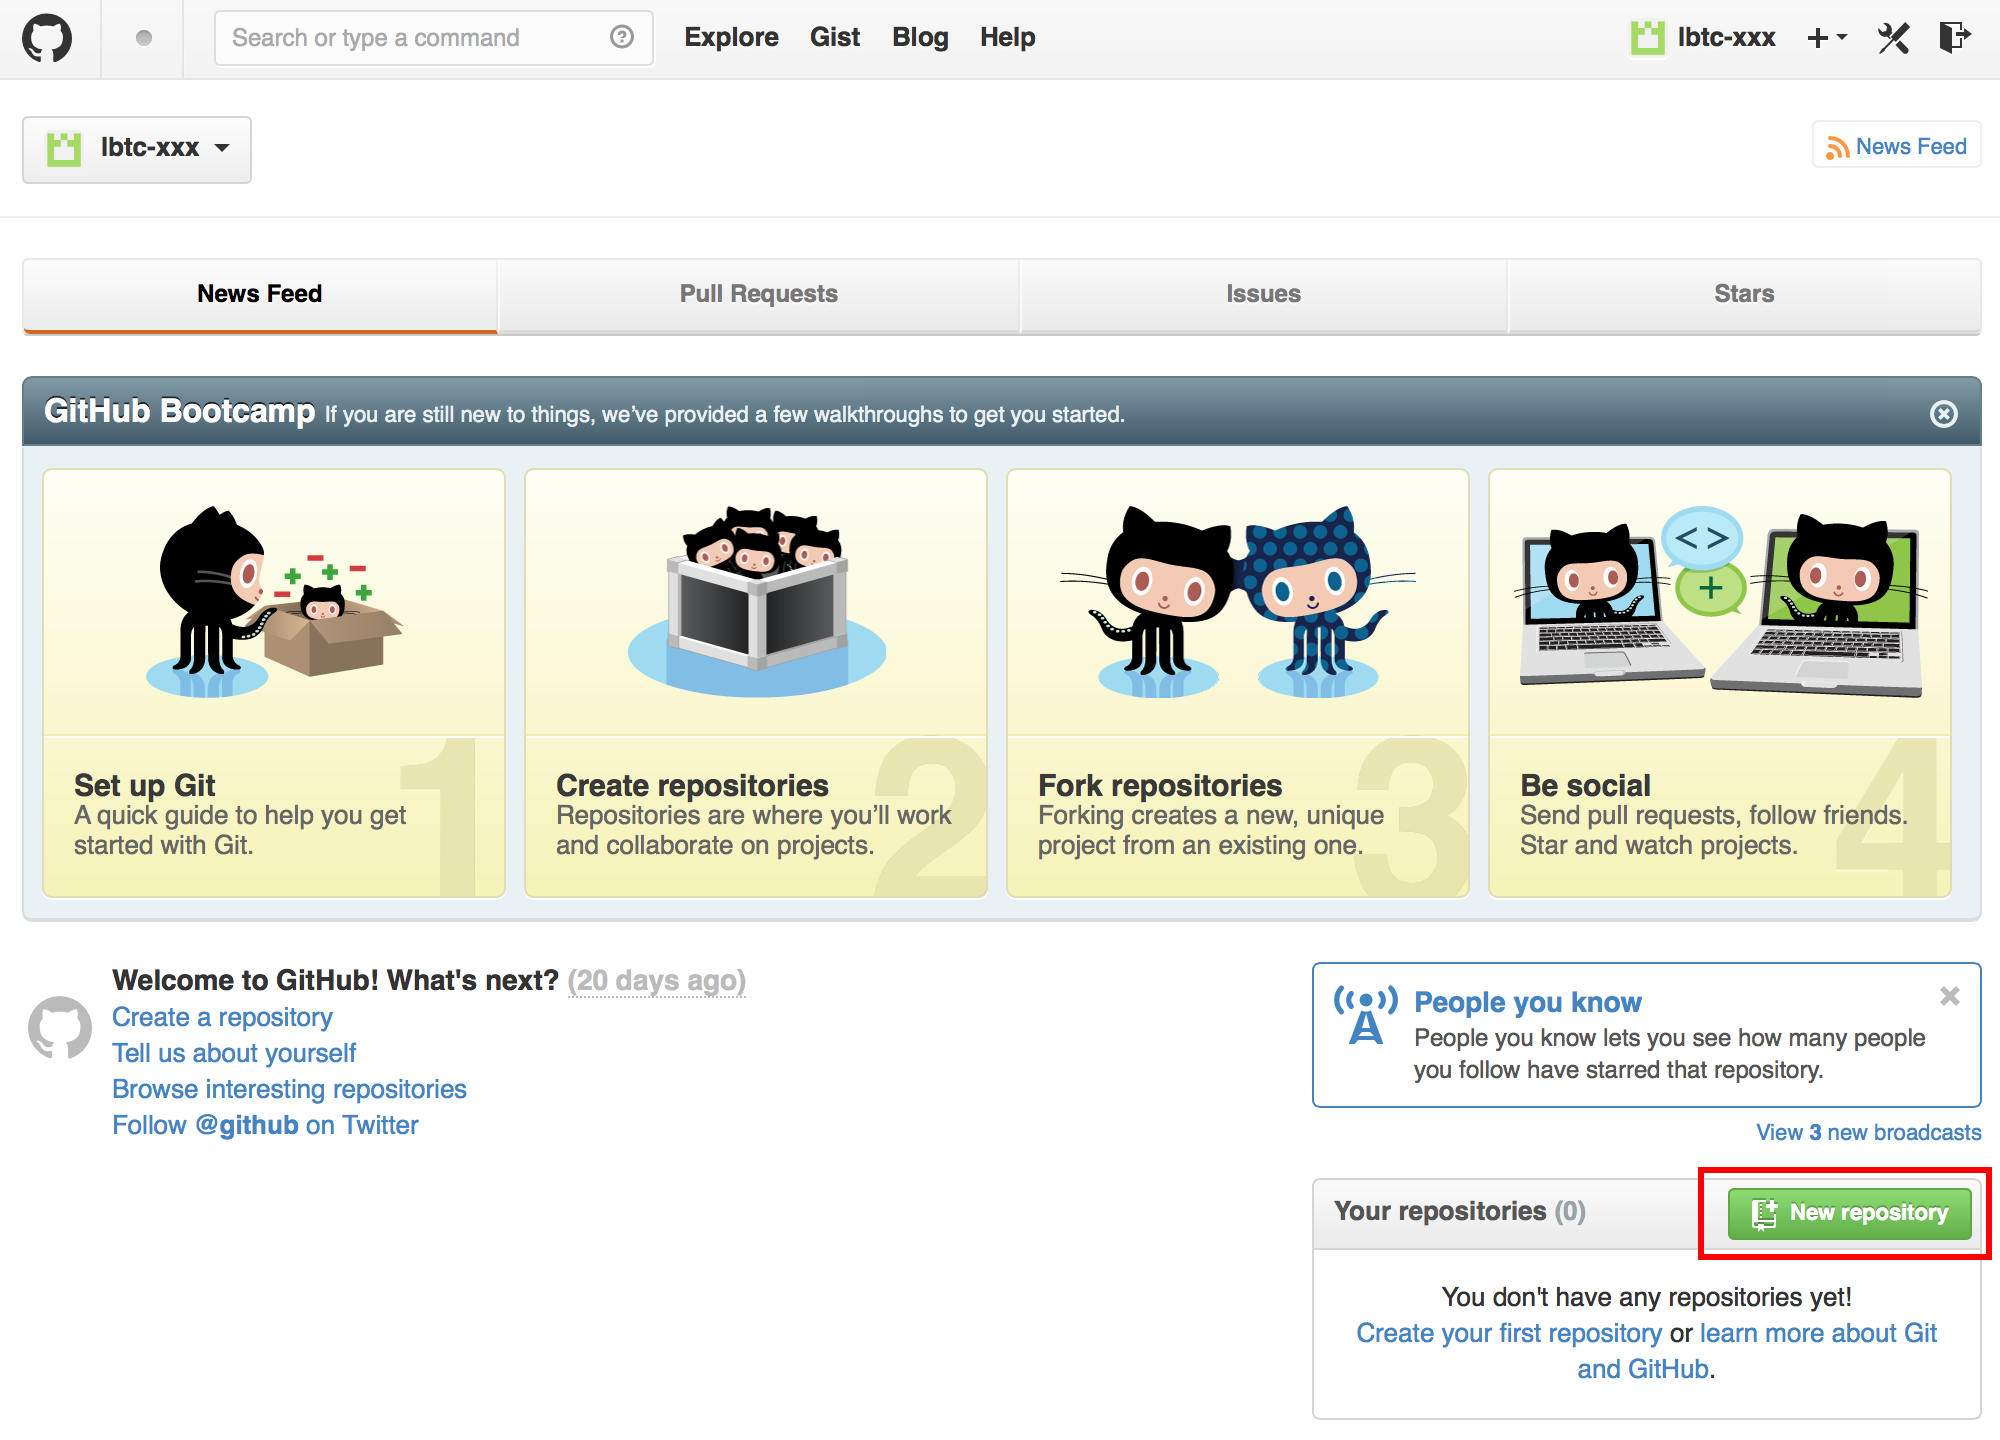This screenshot has height=1440, width=2000.
Task: Select the News Feed tab
Action: (x=260, y=295)
